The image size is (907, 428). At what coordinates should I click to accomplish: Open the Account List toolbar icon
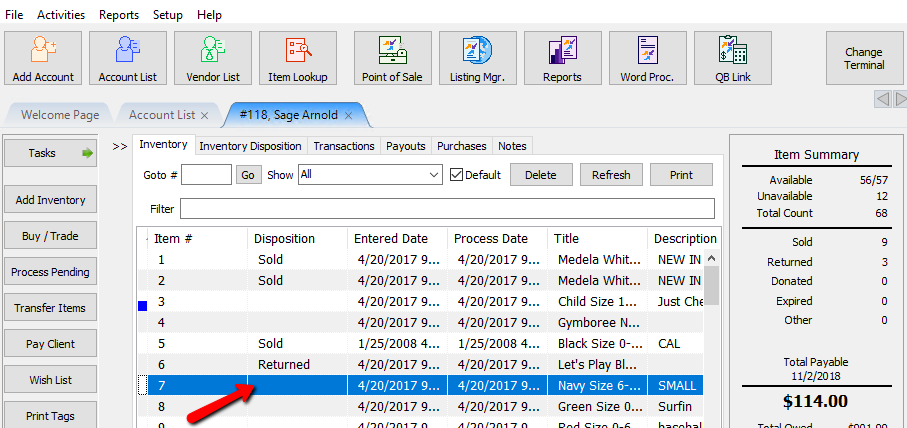click(x=128, y=58)
